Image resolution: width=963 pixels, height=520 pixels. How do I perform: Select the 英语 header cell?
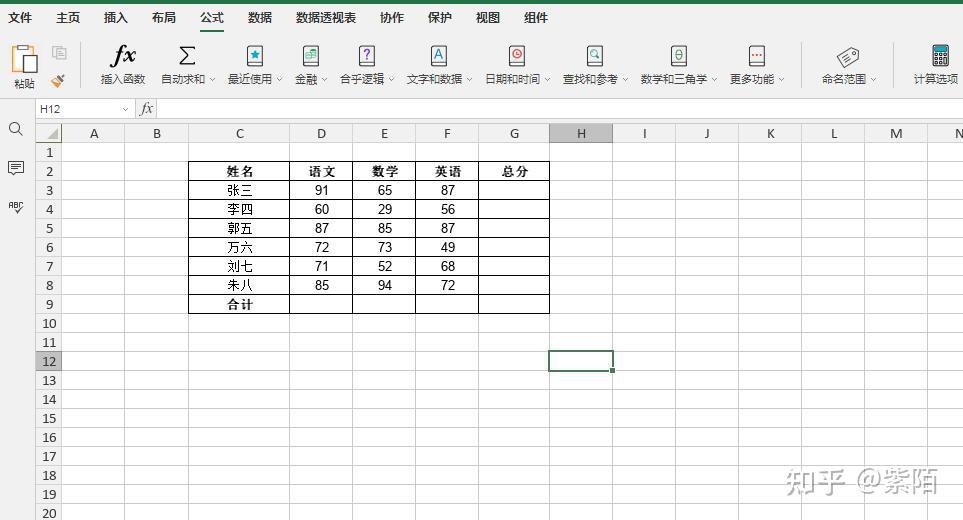pyautogui.click(x=447, y=171)
